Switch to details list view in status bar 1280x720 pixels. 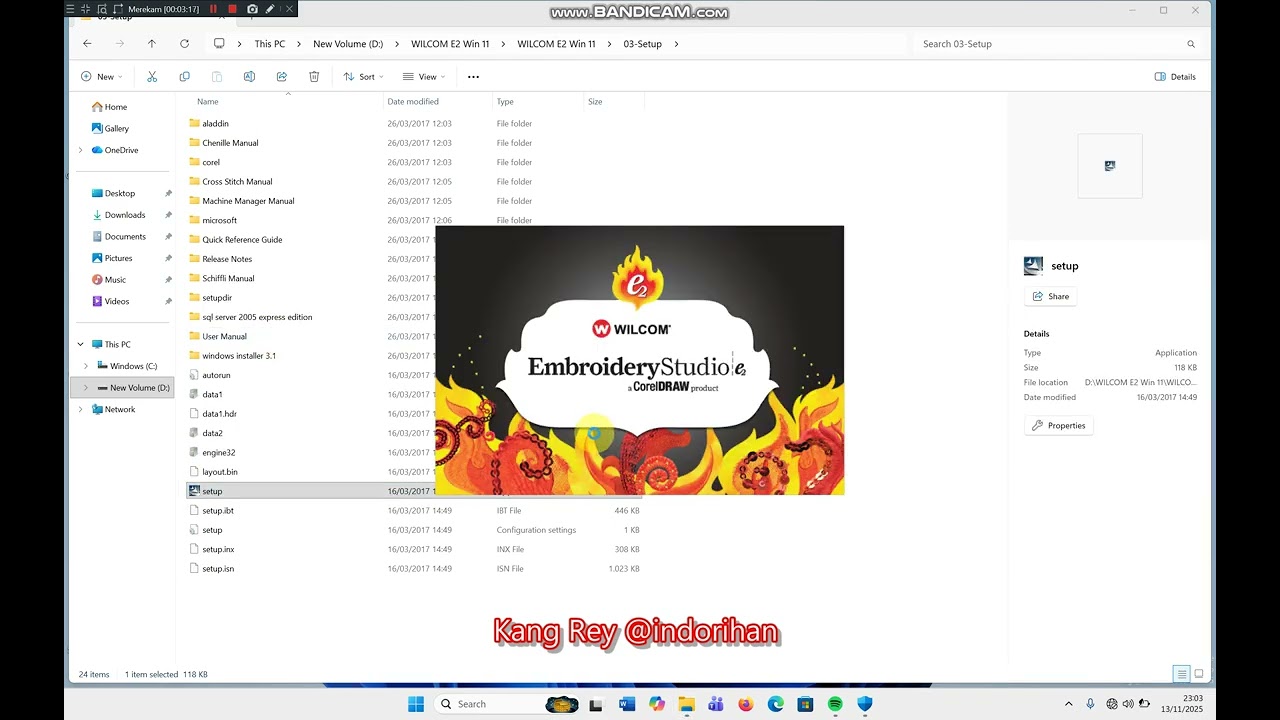tap(1181, 674)
